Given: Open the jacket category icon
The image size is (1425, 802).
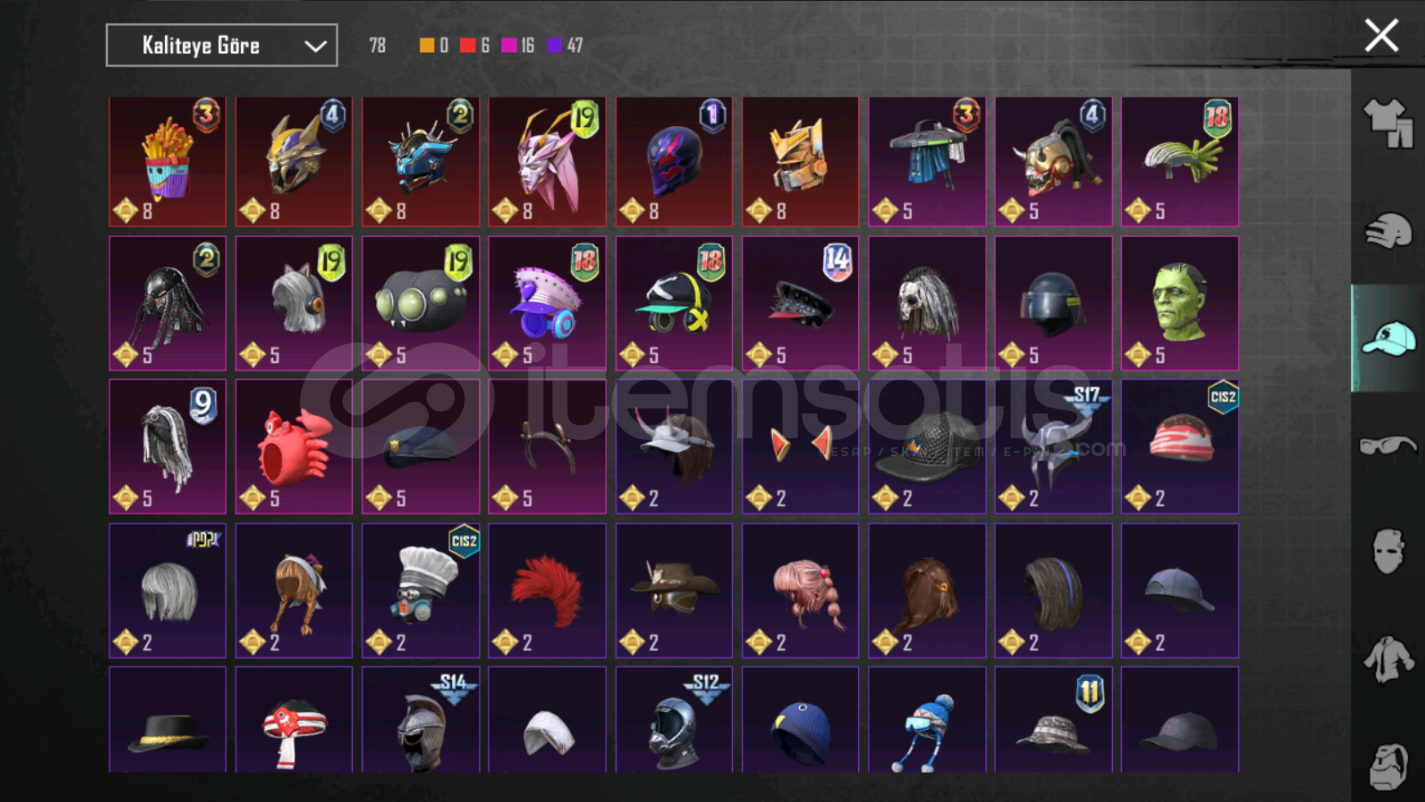Looking at the screenshot, I should [x=1389, y=660].
